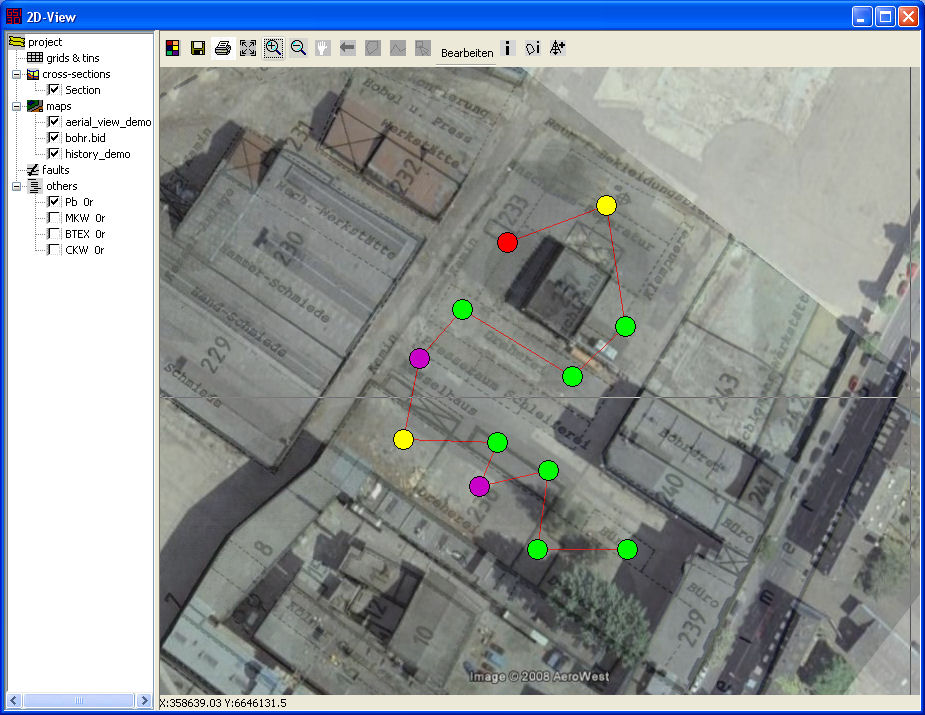Collapse the maps node
This screenshot has height=715, width=925.
point(17,106)
